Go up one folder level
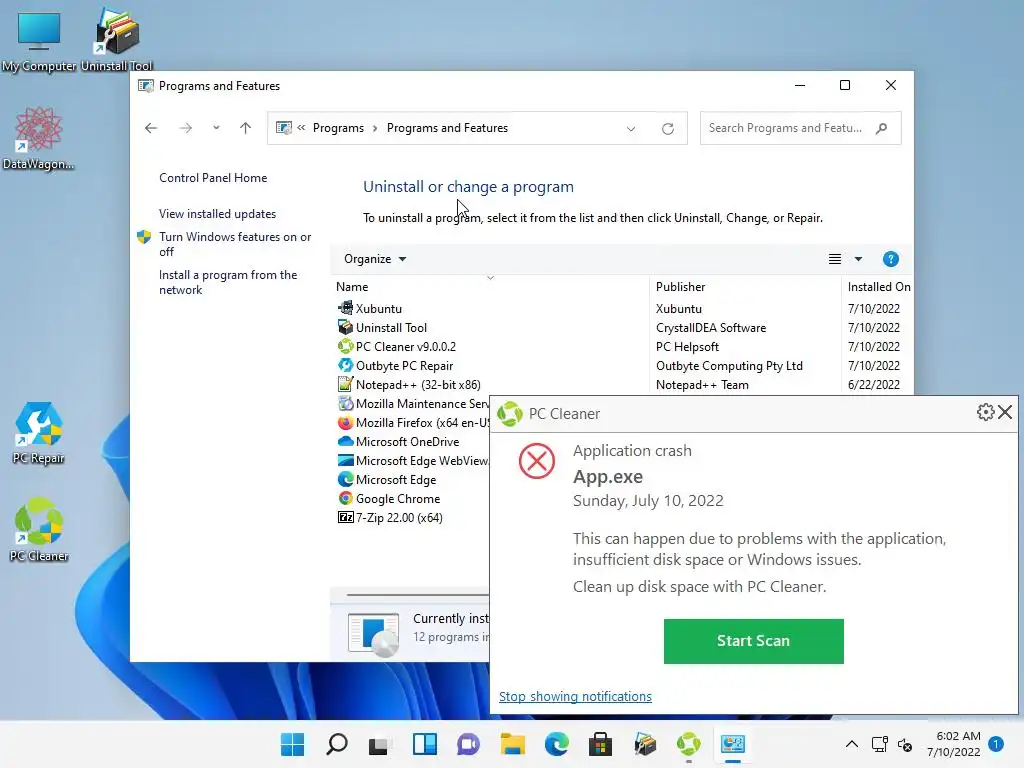 (246, 128)
